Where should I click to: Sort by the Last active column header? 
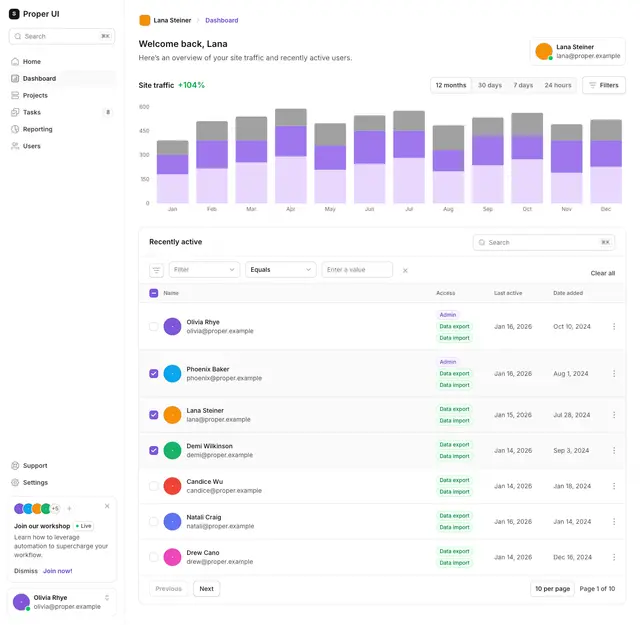[x=508, y=293]
